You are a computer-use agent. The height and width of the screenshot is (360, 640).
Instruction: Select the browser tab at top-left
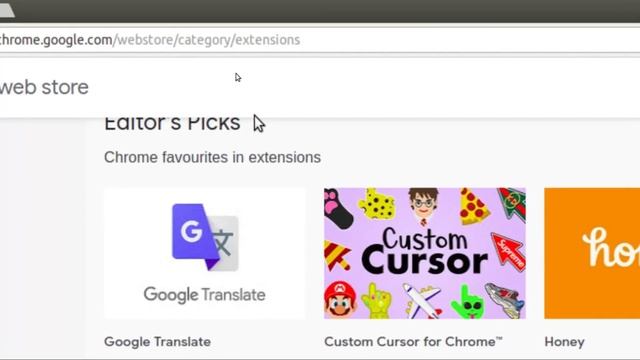(7, 11)
